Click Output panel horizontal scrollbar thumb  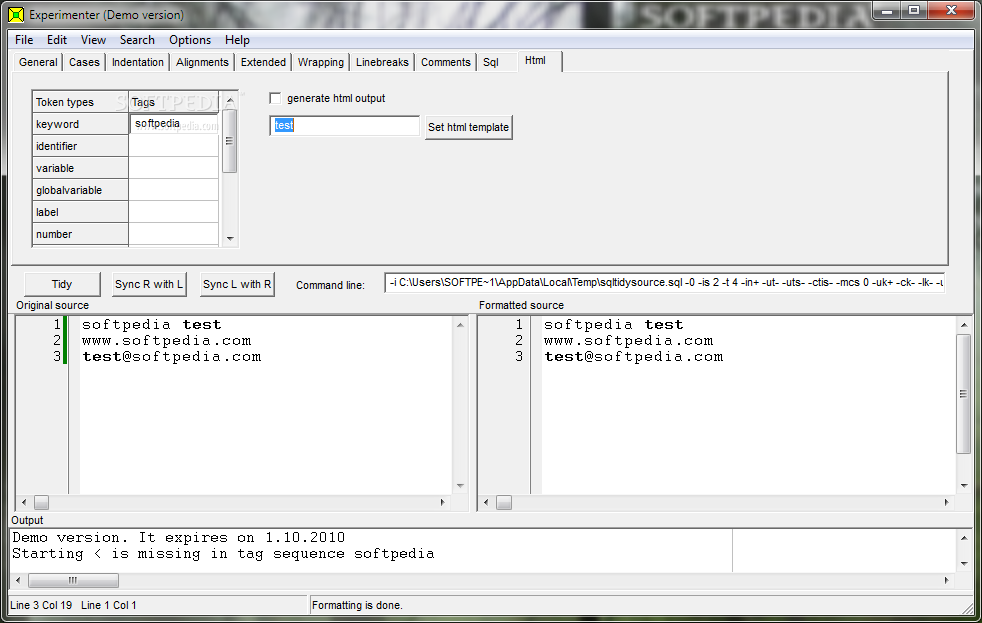tap(73, 580)
